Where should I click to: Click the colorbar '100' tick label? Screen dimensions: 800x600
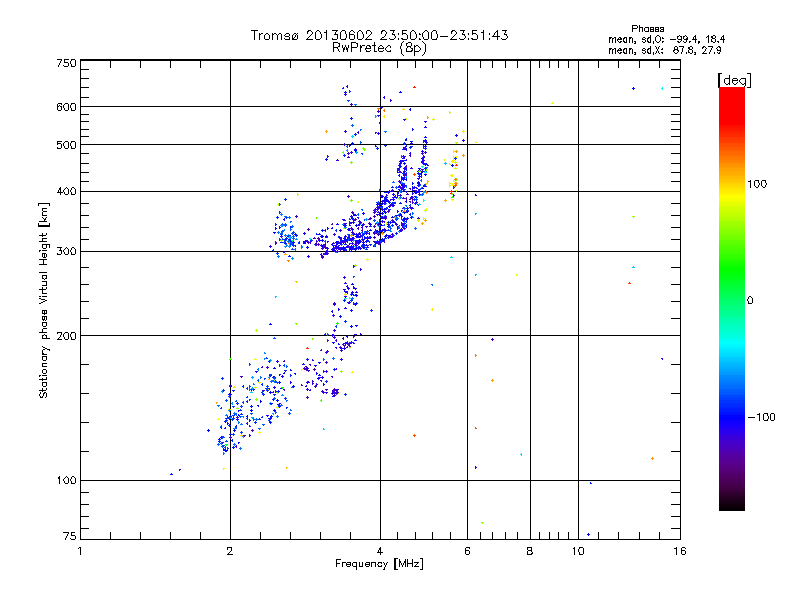(757, 184)
